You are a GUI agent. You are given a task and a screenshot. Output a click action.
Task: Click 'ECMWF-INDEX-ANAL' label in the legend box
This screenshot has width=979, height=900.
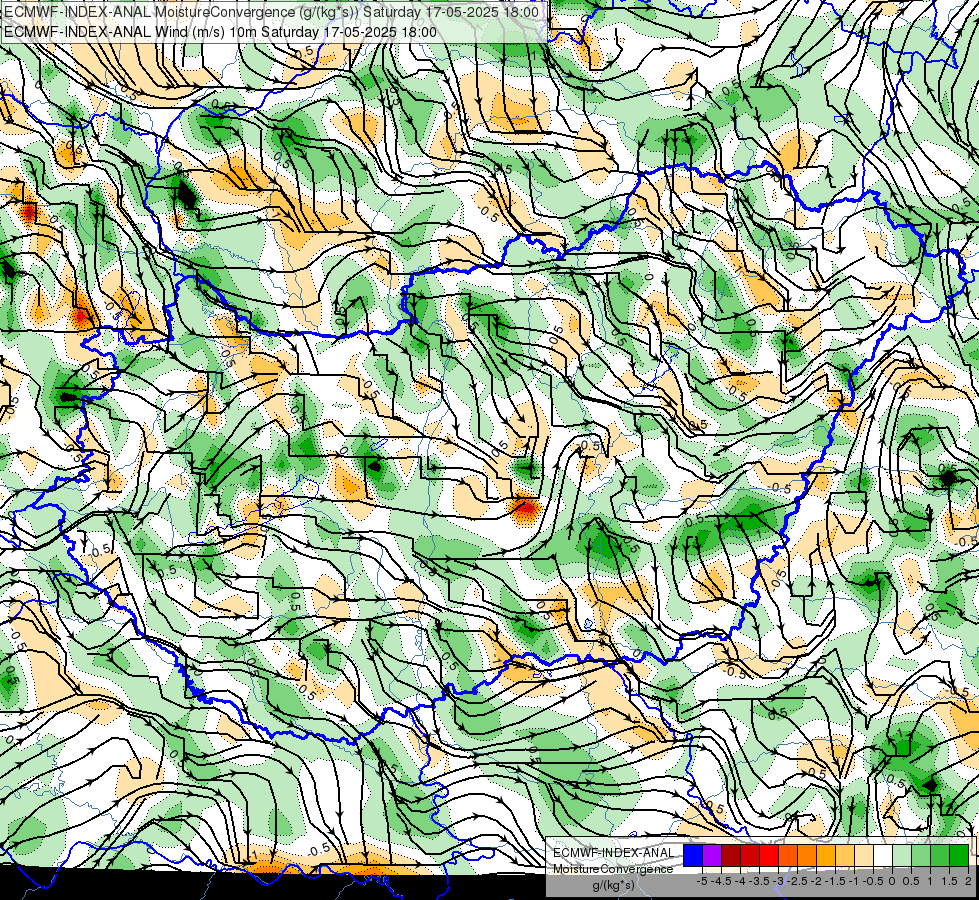coord(614,853)
